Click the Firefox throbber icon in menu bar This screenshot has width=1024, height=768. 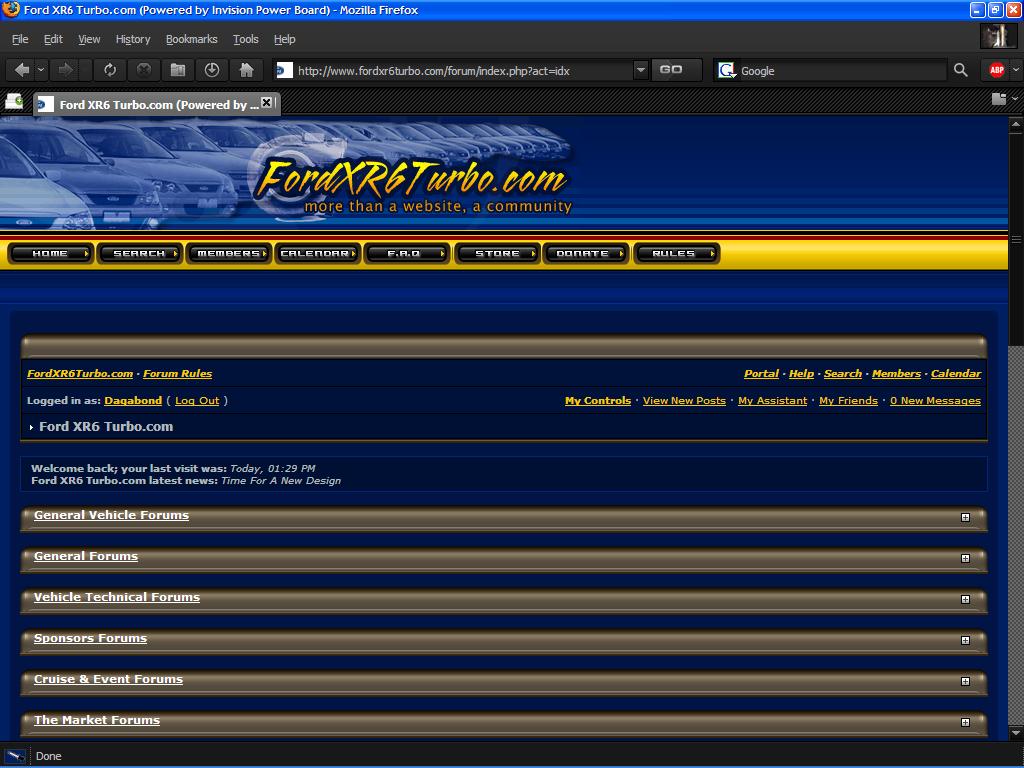click(x=998, y=37)
